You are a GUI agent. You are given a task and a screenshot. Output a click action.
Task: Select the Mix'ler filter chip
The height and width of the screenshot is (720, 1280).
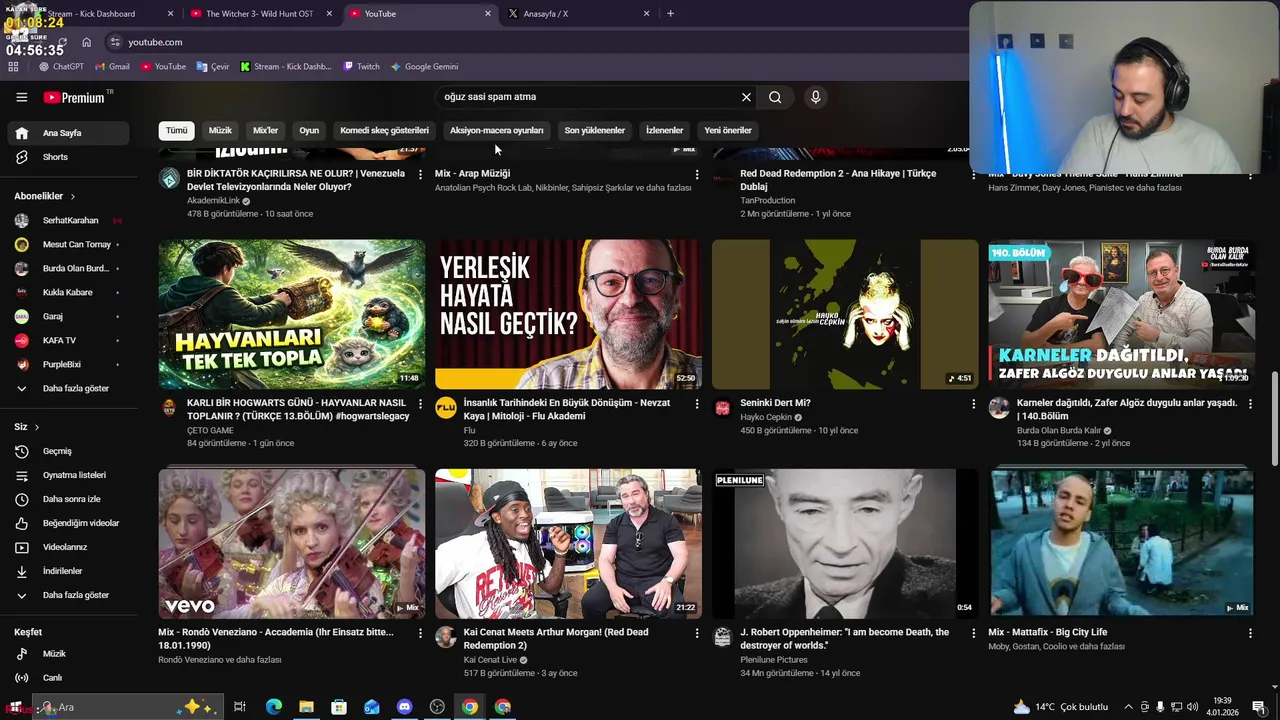[265, 130]
